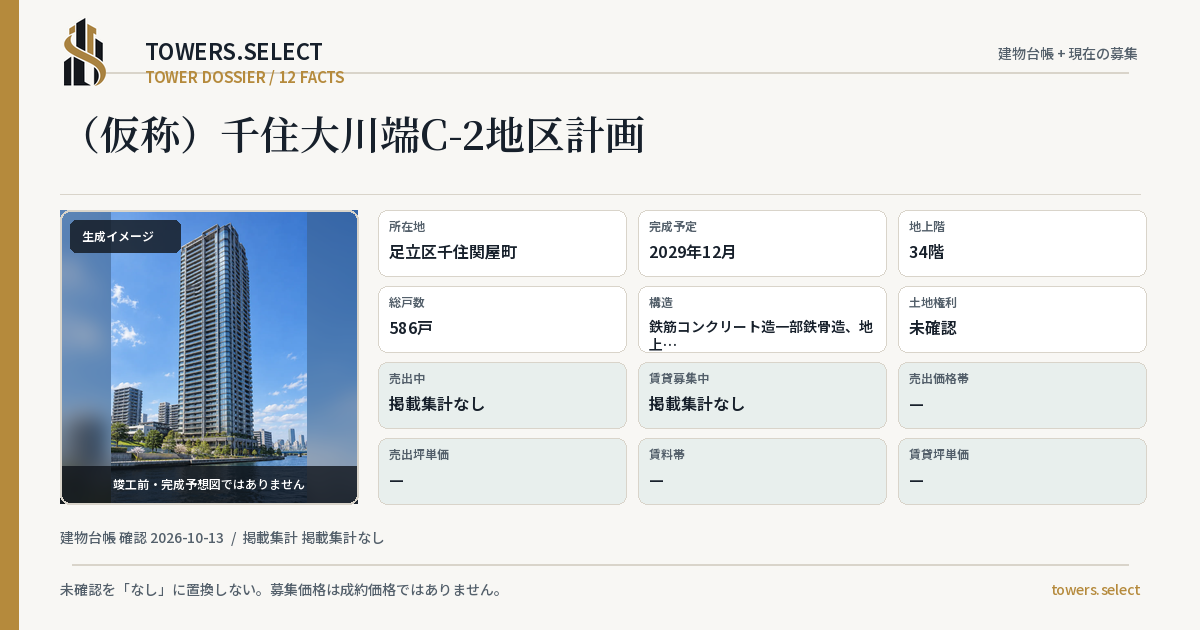
Task: Select the 賃料帯 card
Action: pyautogui.click(x=762, y=471)
